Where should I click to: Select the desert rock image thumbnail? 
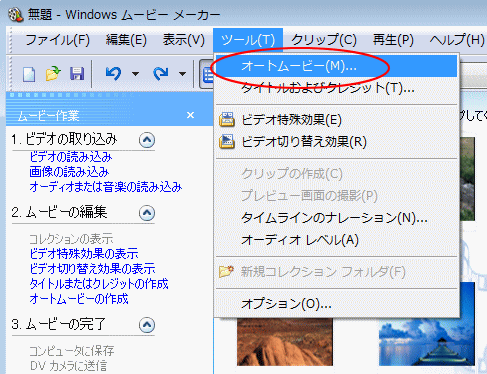(285, 342)
